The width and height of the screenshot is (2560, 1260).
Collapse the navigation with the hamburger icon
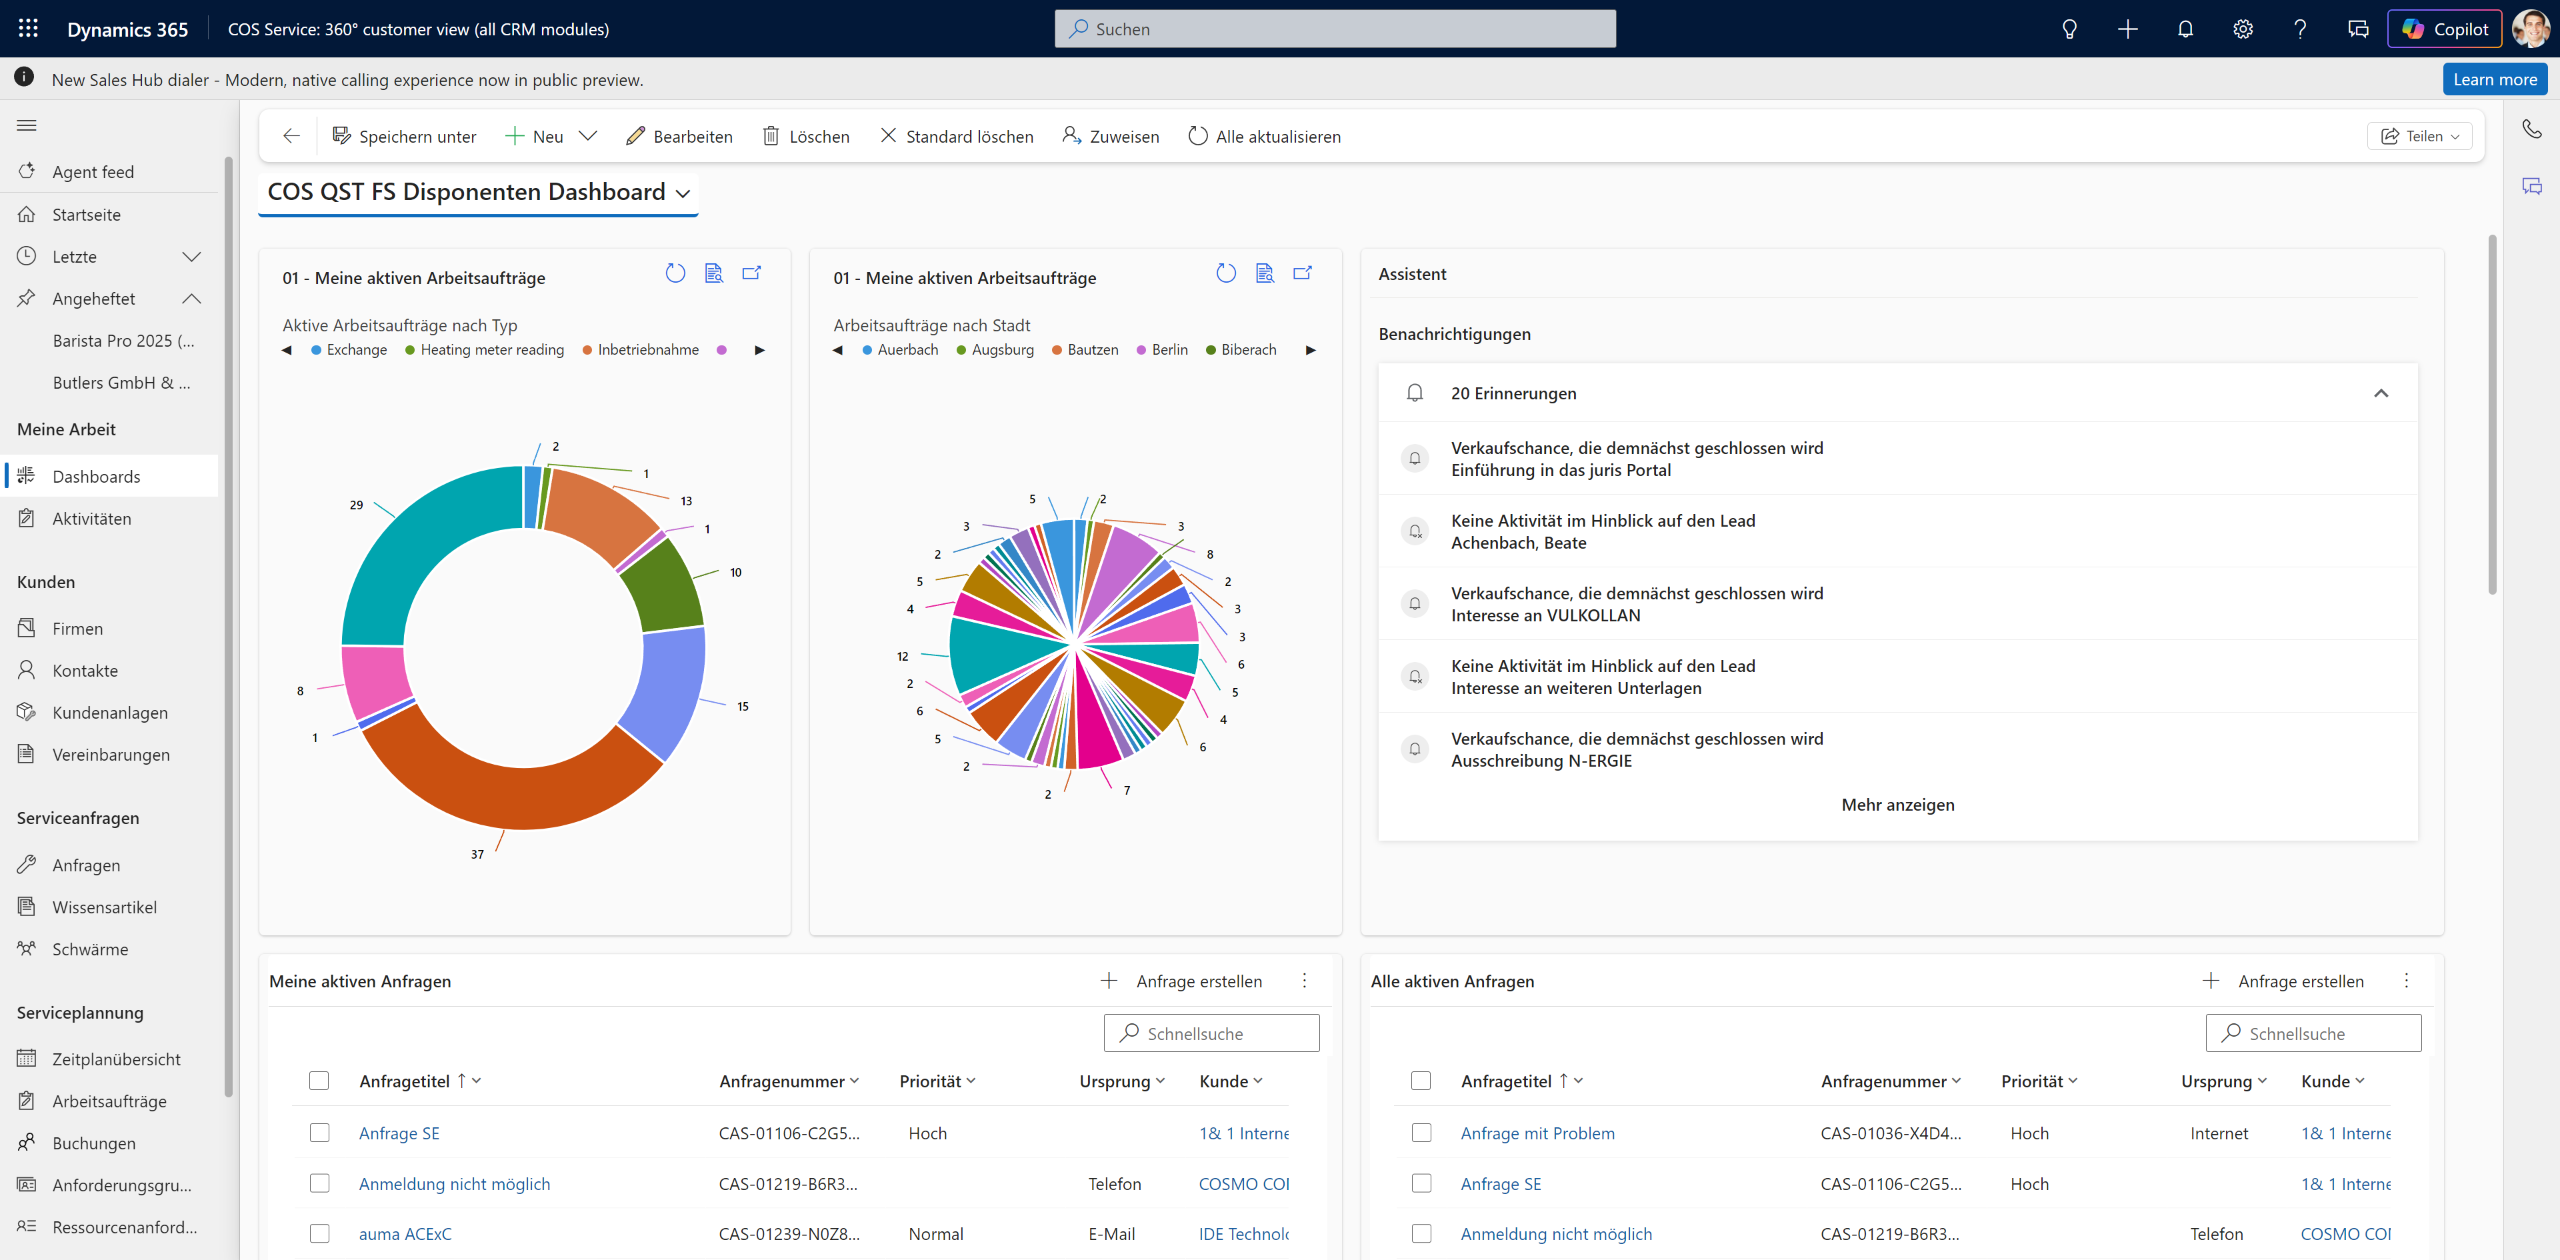point(27,125)
